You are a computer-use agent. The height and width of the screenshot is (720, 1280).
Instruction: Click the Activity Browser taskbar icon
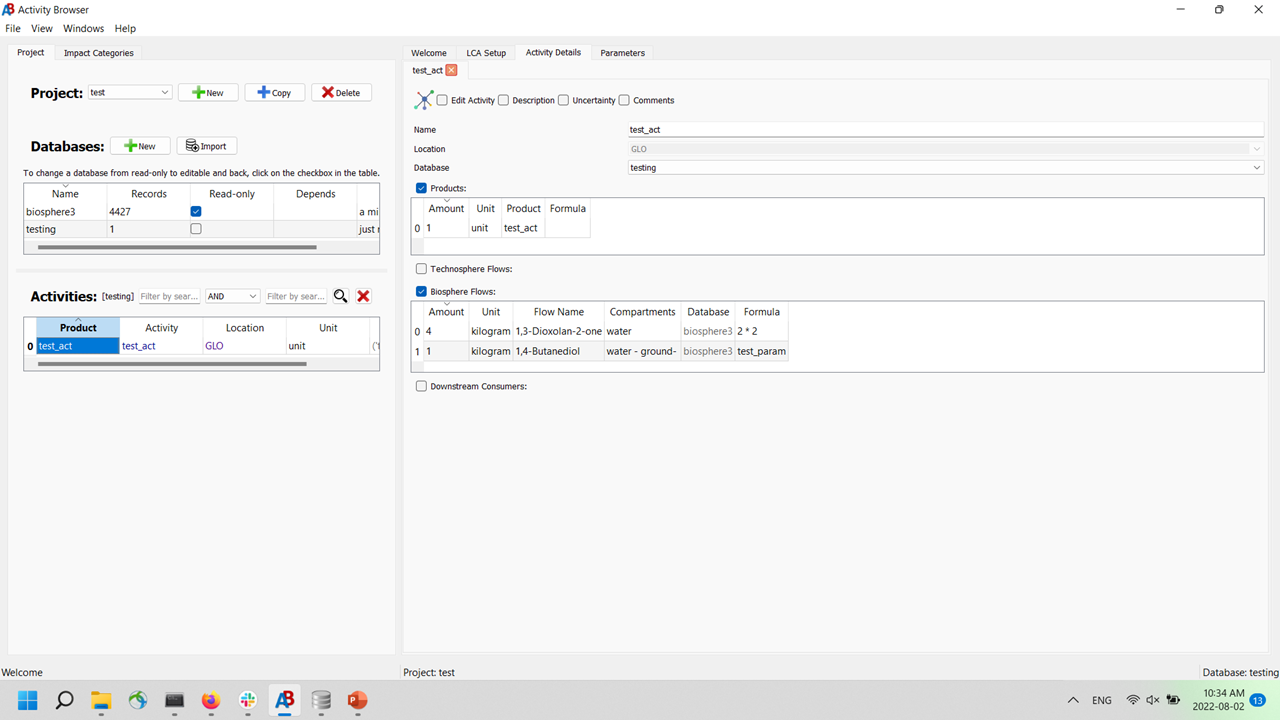(x=285, y=700)
